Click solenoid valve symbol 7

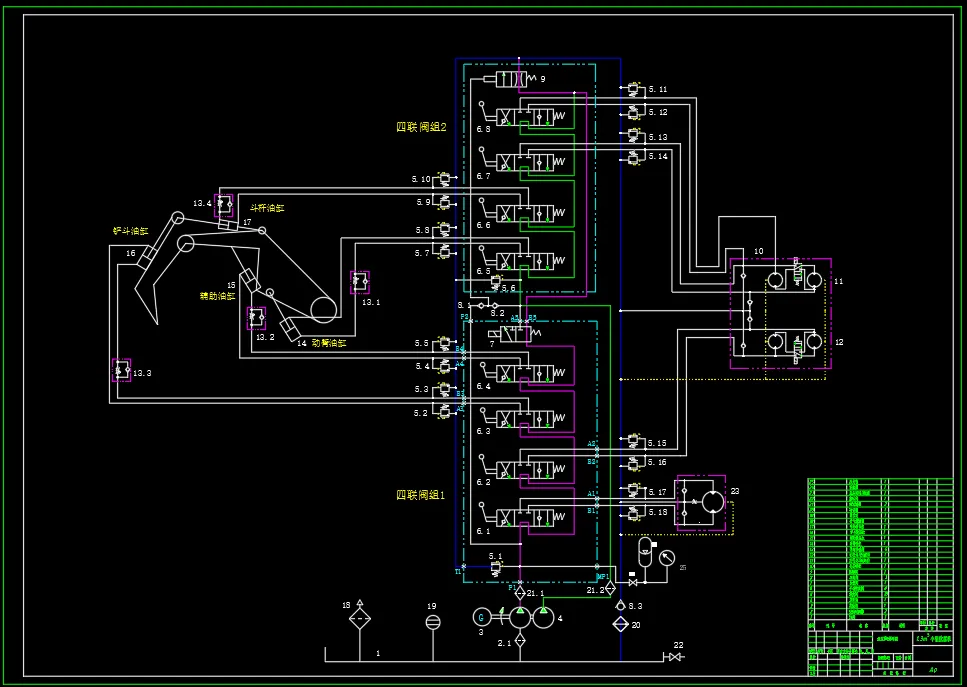tap(513, 335)
